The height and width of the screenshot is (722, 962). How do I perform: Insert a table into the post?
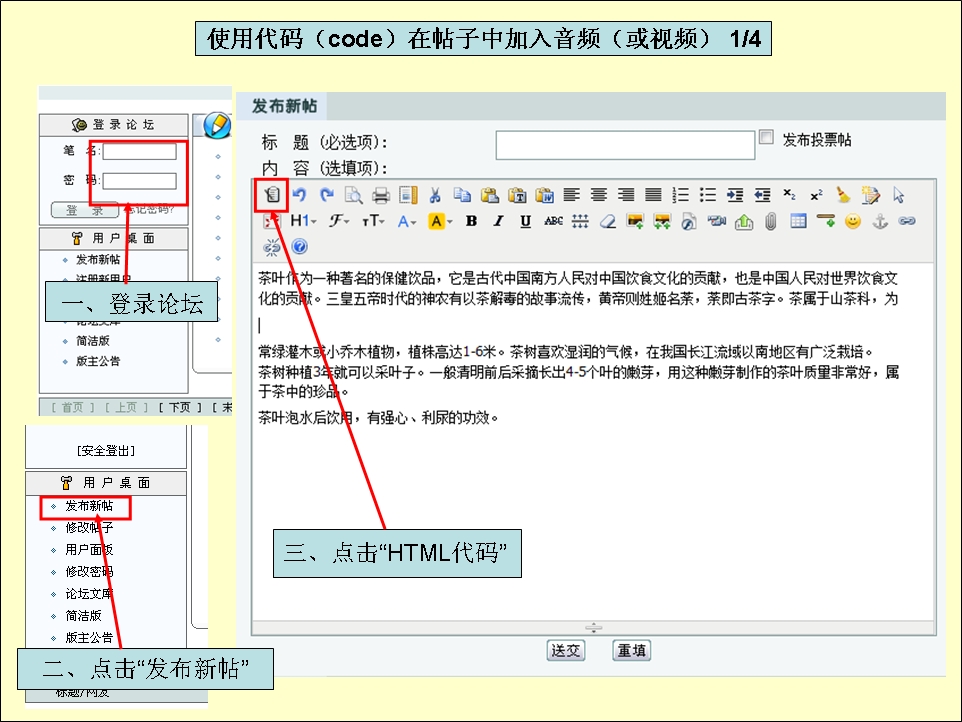click(798, 220)
